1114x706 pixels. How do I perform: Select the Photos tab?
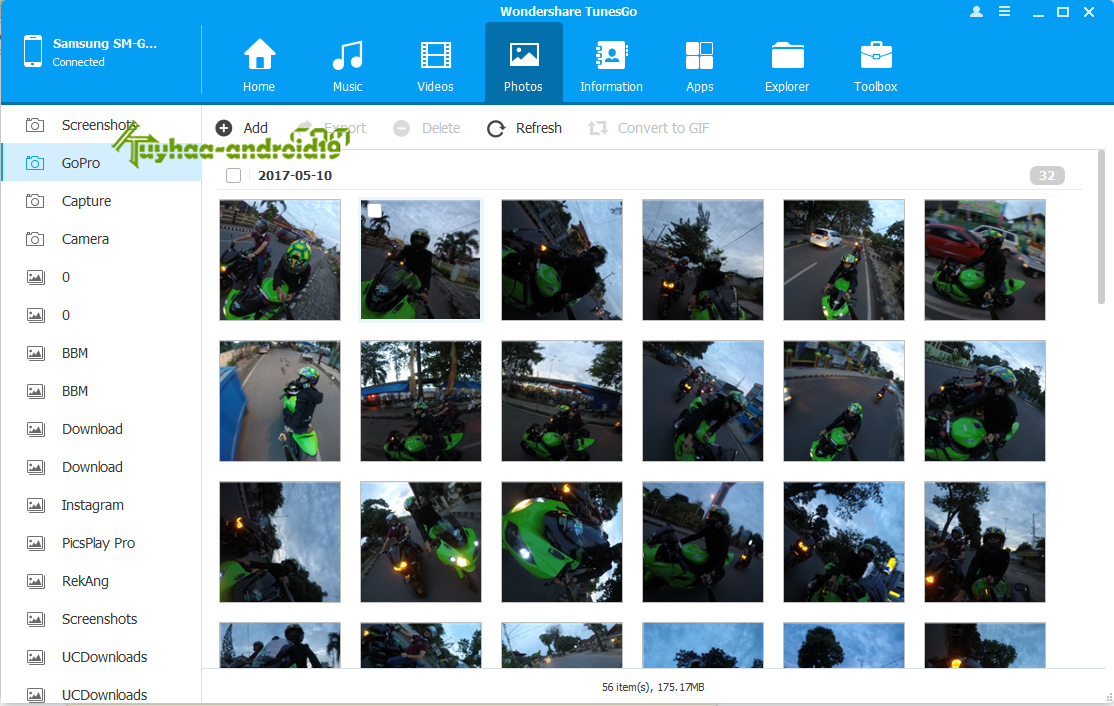[524, 65]
